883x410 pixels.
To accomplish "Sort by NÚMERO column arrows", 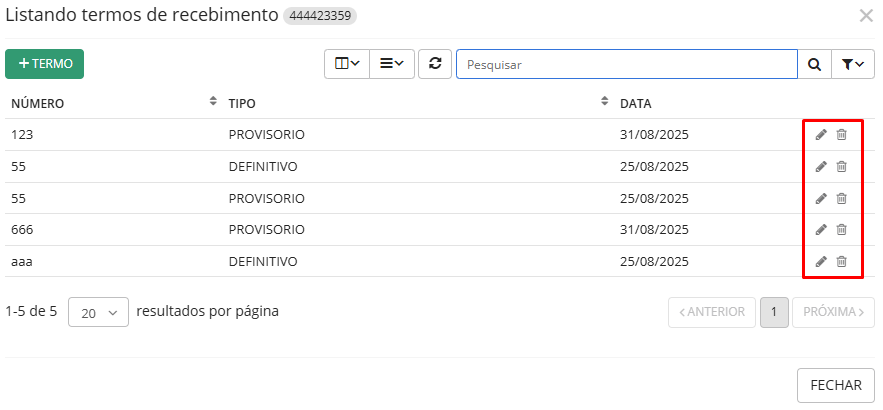I will click(213, 101).
